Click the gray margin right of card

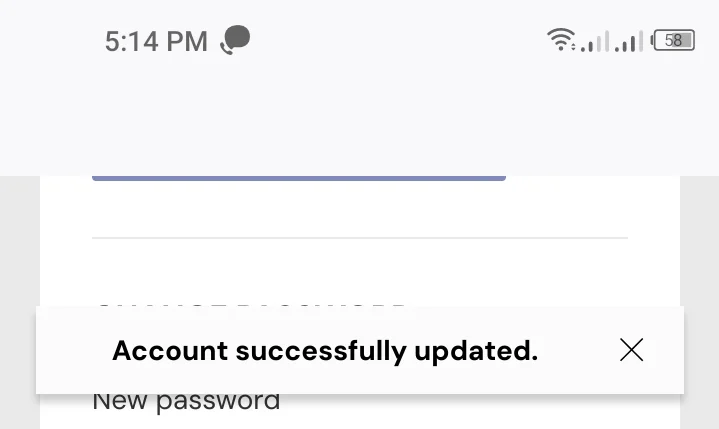click(699, 243)
